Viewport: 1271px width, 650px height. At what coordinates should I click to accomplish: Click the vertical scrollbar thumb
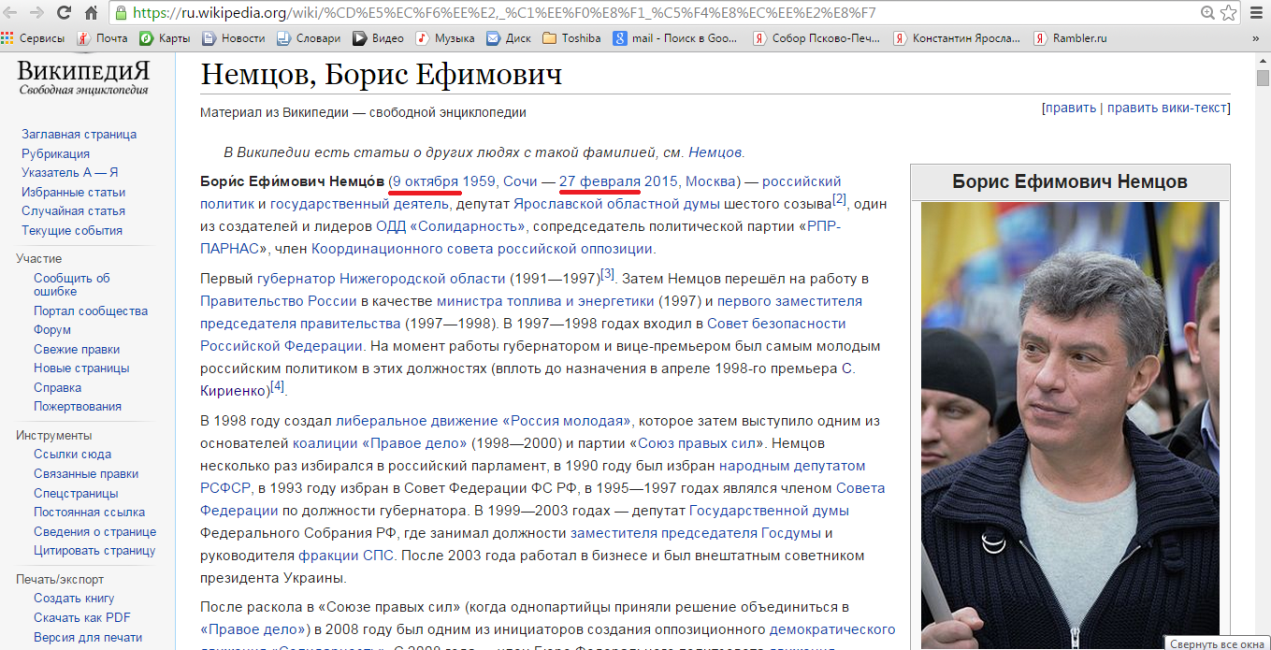[1262, 79]
